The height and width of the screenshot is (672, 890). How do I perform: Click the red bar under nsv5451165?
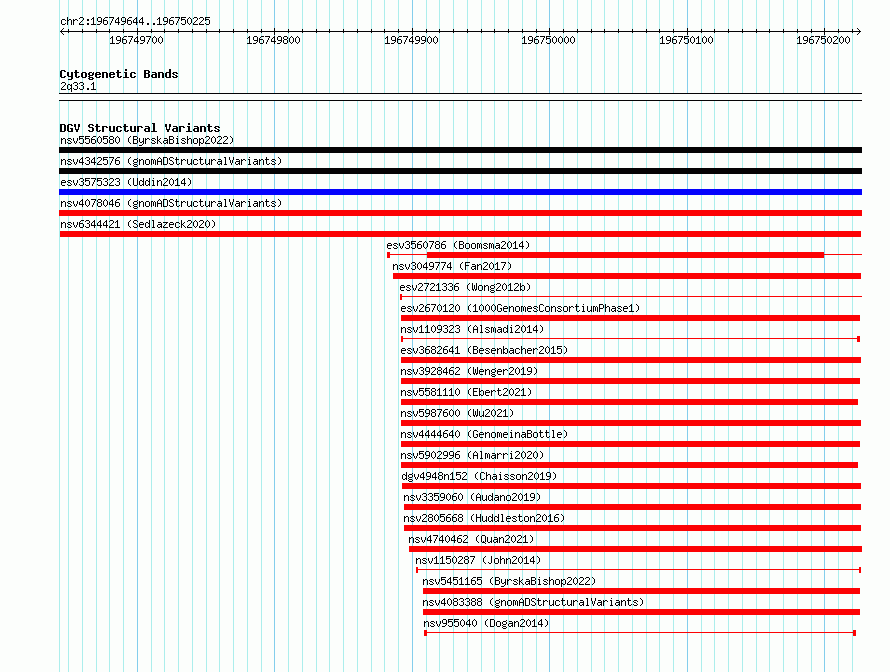click(641, 591)
